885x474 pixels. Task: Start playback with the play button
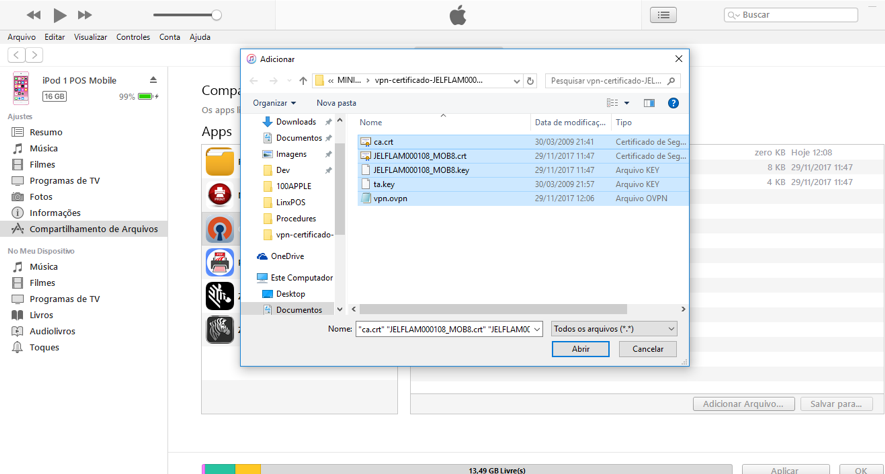pyautogui.click(x=60, y=15)
